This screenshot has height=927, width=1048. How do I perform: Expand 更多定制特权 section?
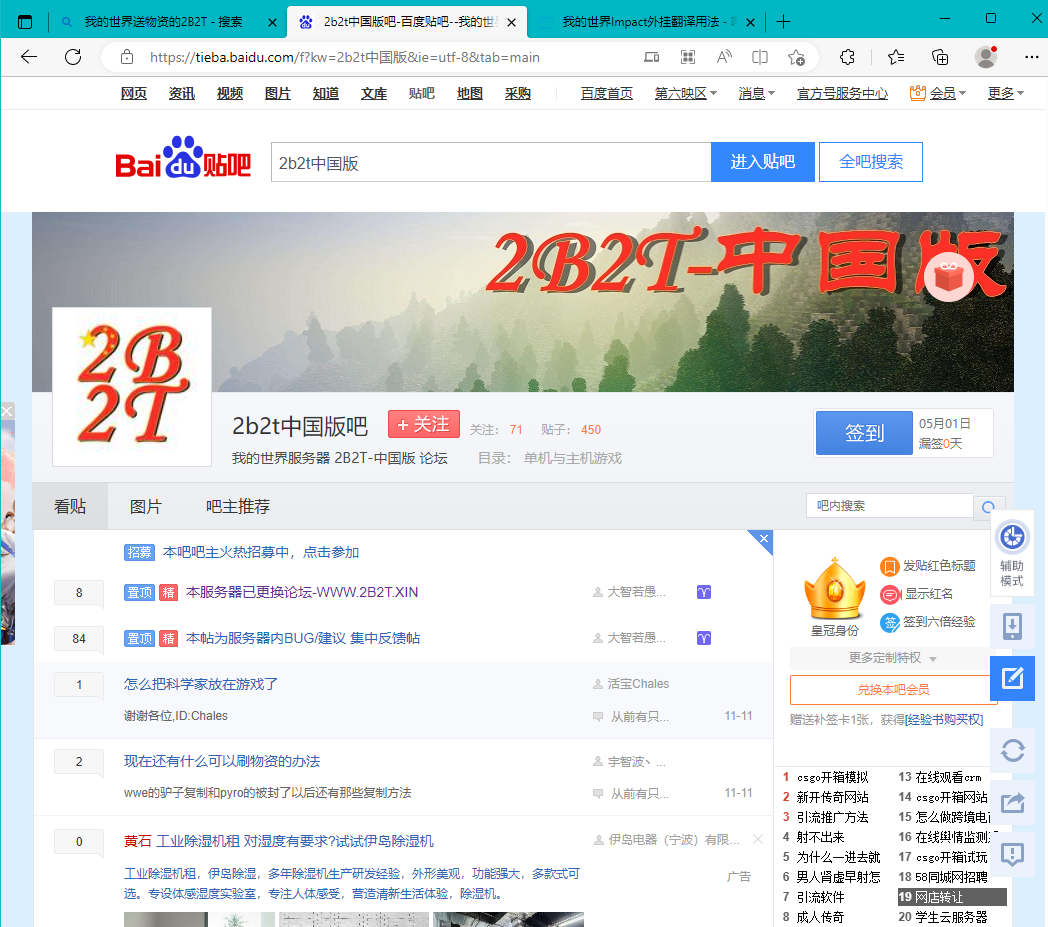892,658
